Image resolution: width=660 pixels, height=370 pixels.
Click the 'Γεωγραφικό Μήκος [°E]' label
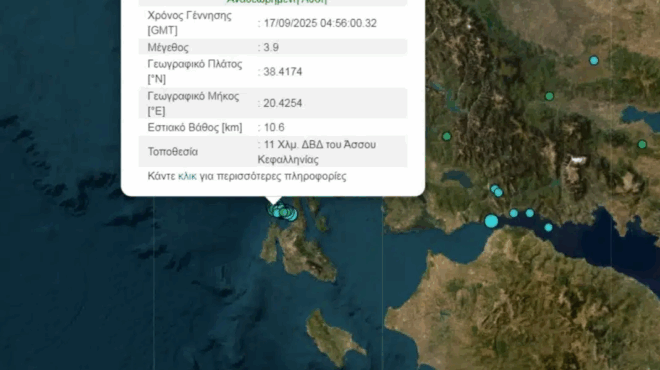tap(193, 103)
